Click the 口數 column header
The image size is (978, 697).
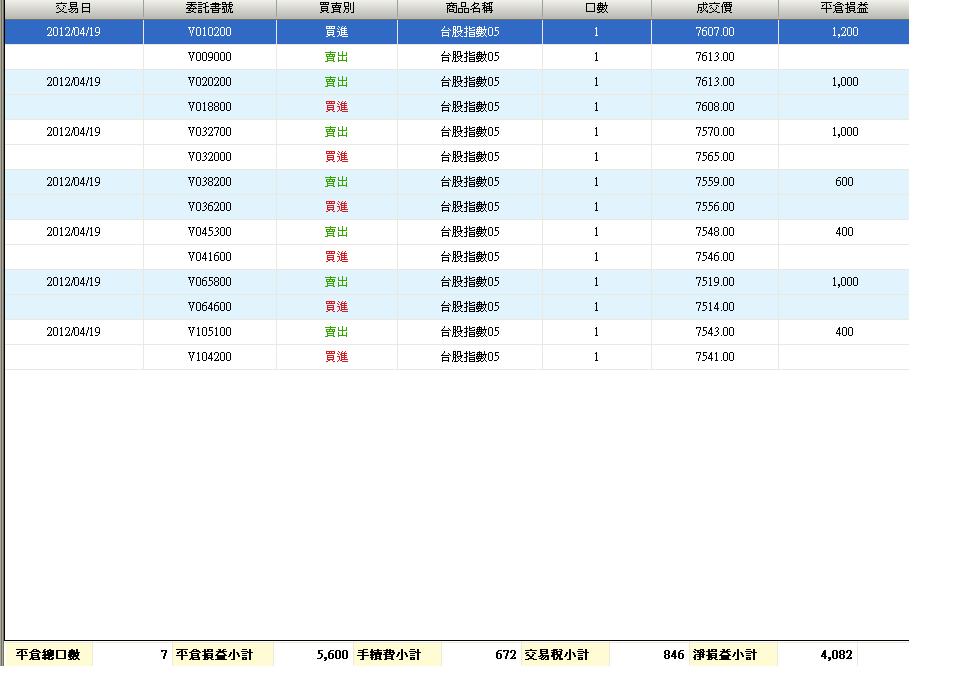596,8
